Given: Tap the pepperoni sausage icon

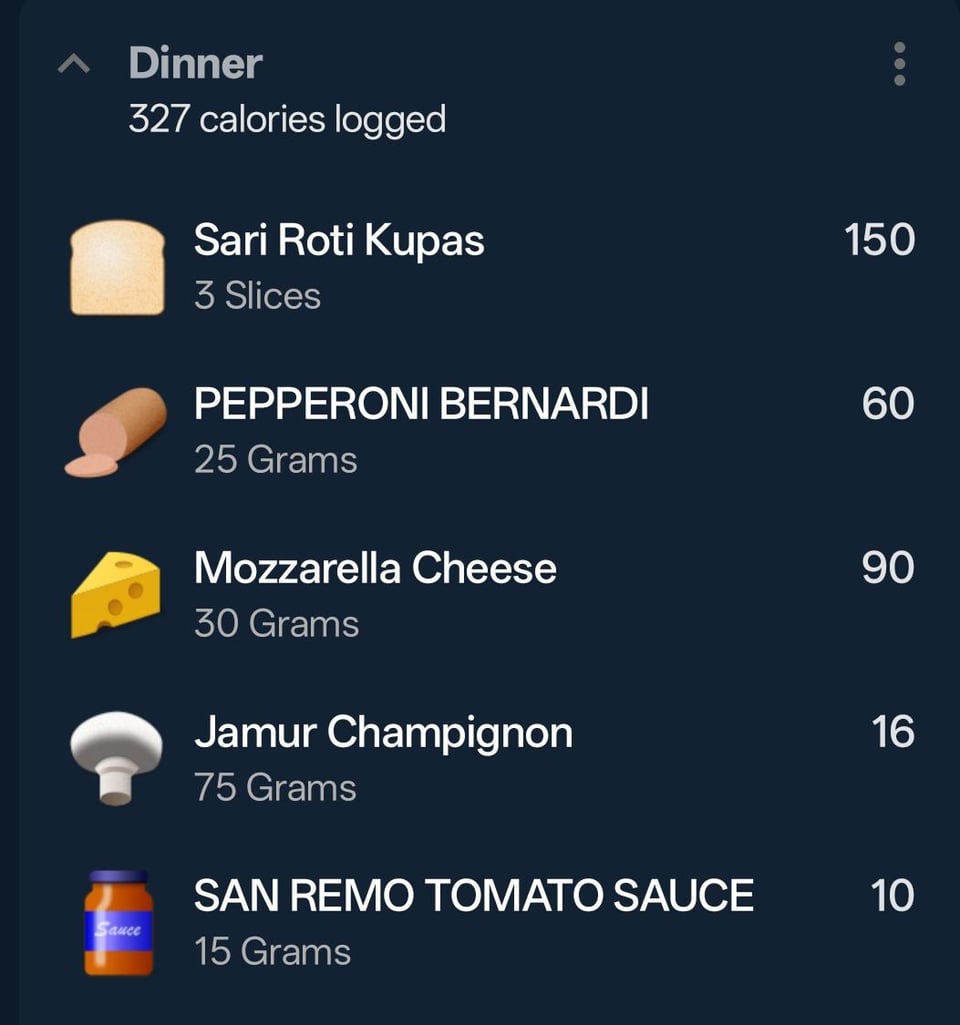Looking at the screenshot, I should [117, 432].
